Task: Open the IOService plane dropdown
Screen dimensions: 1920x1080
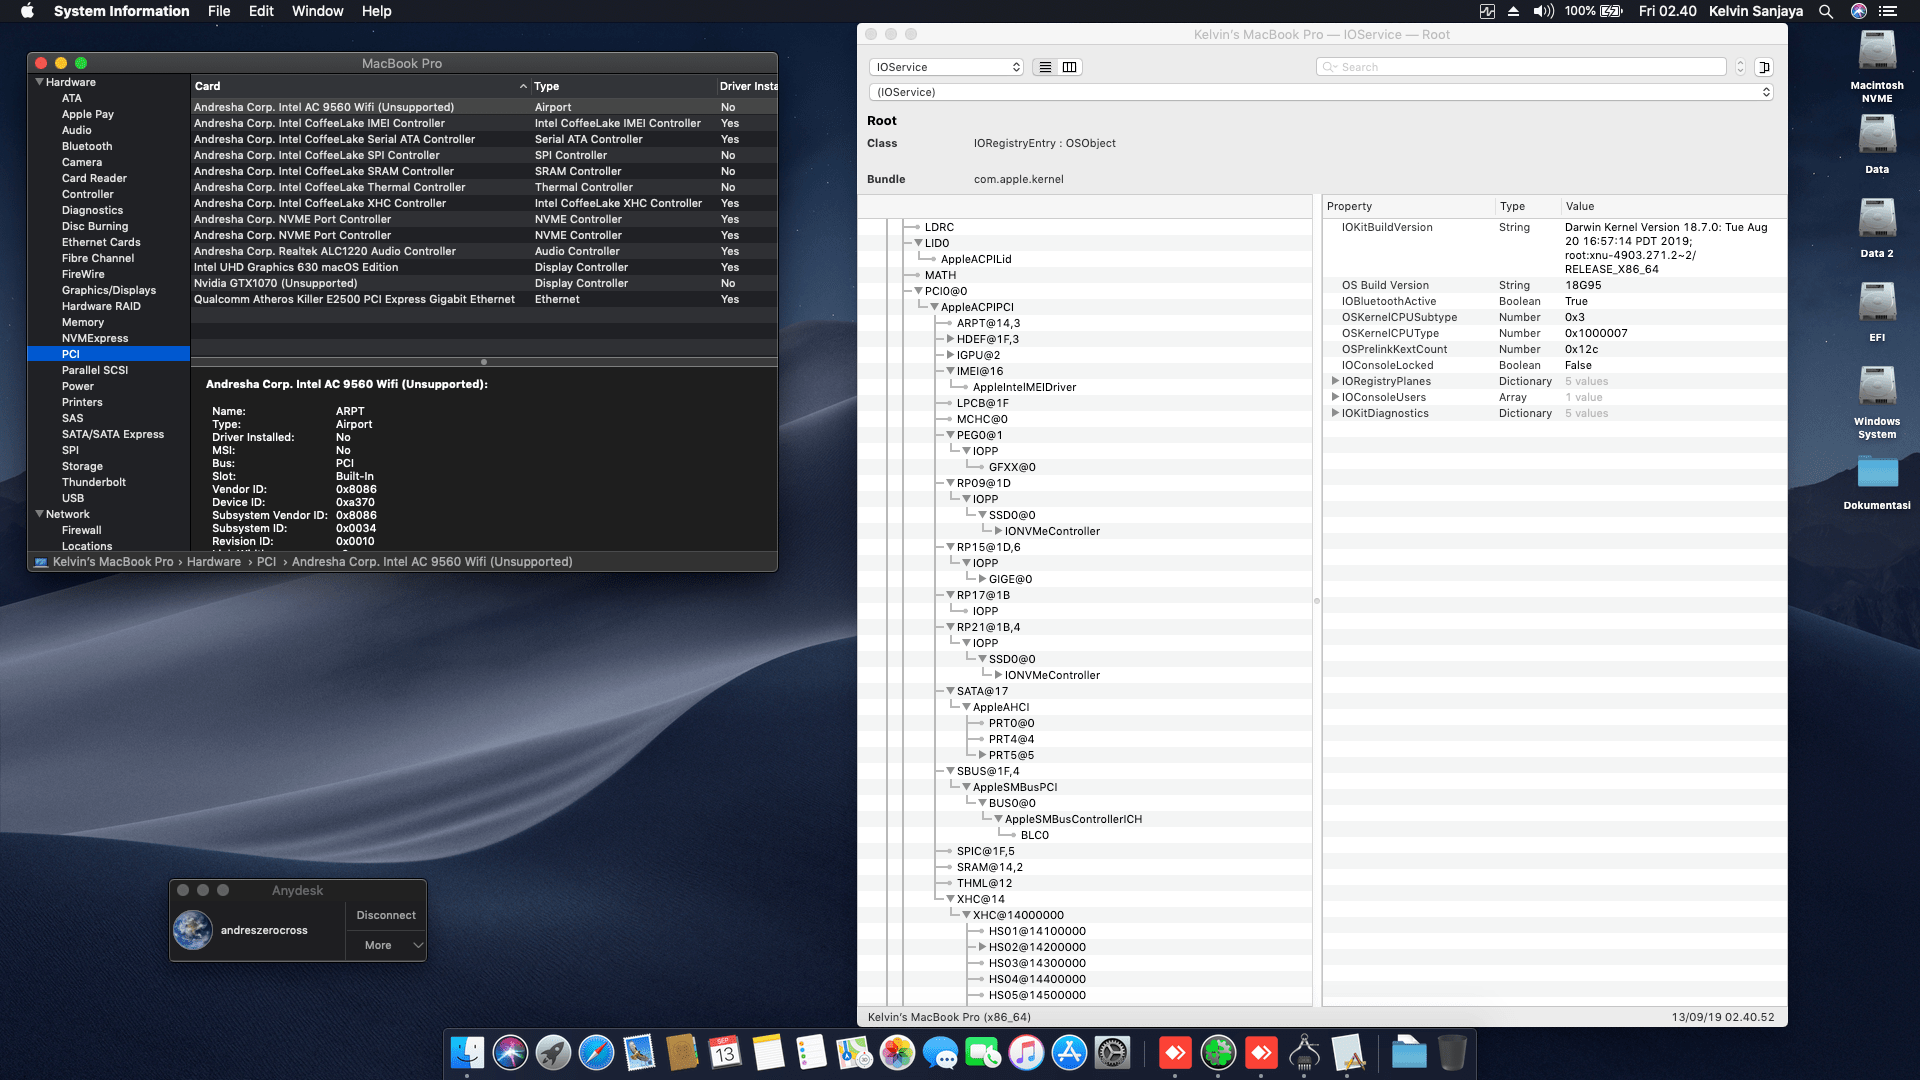Action: pos(946,67)
